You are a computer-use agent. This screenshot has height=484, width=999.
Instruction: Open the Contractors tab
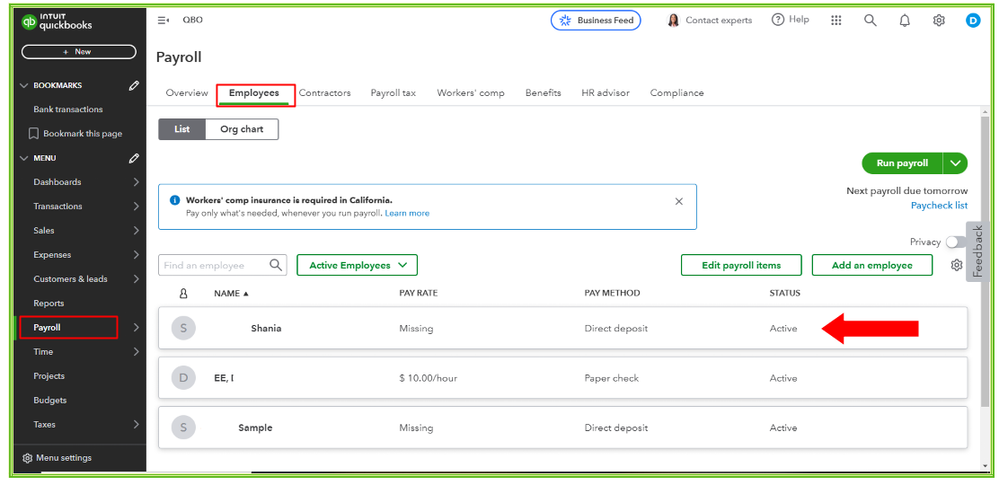[325, 93]
